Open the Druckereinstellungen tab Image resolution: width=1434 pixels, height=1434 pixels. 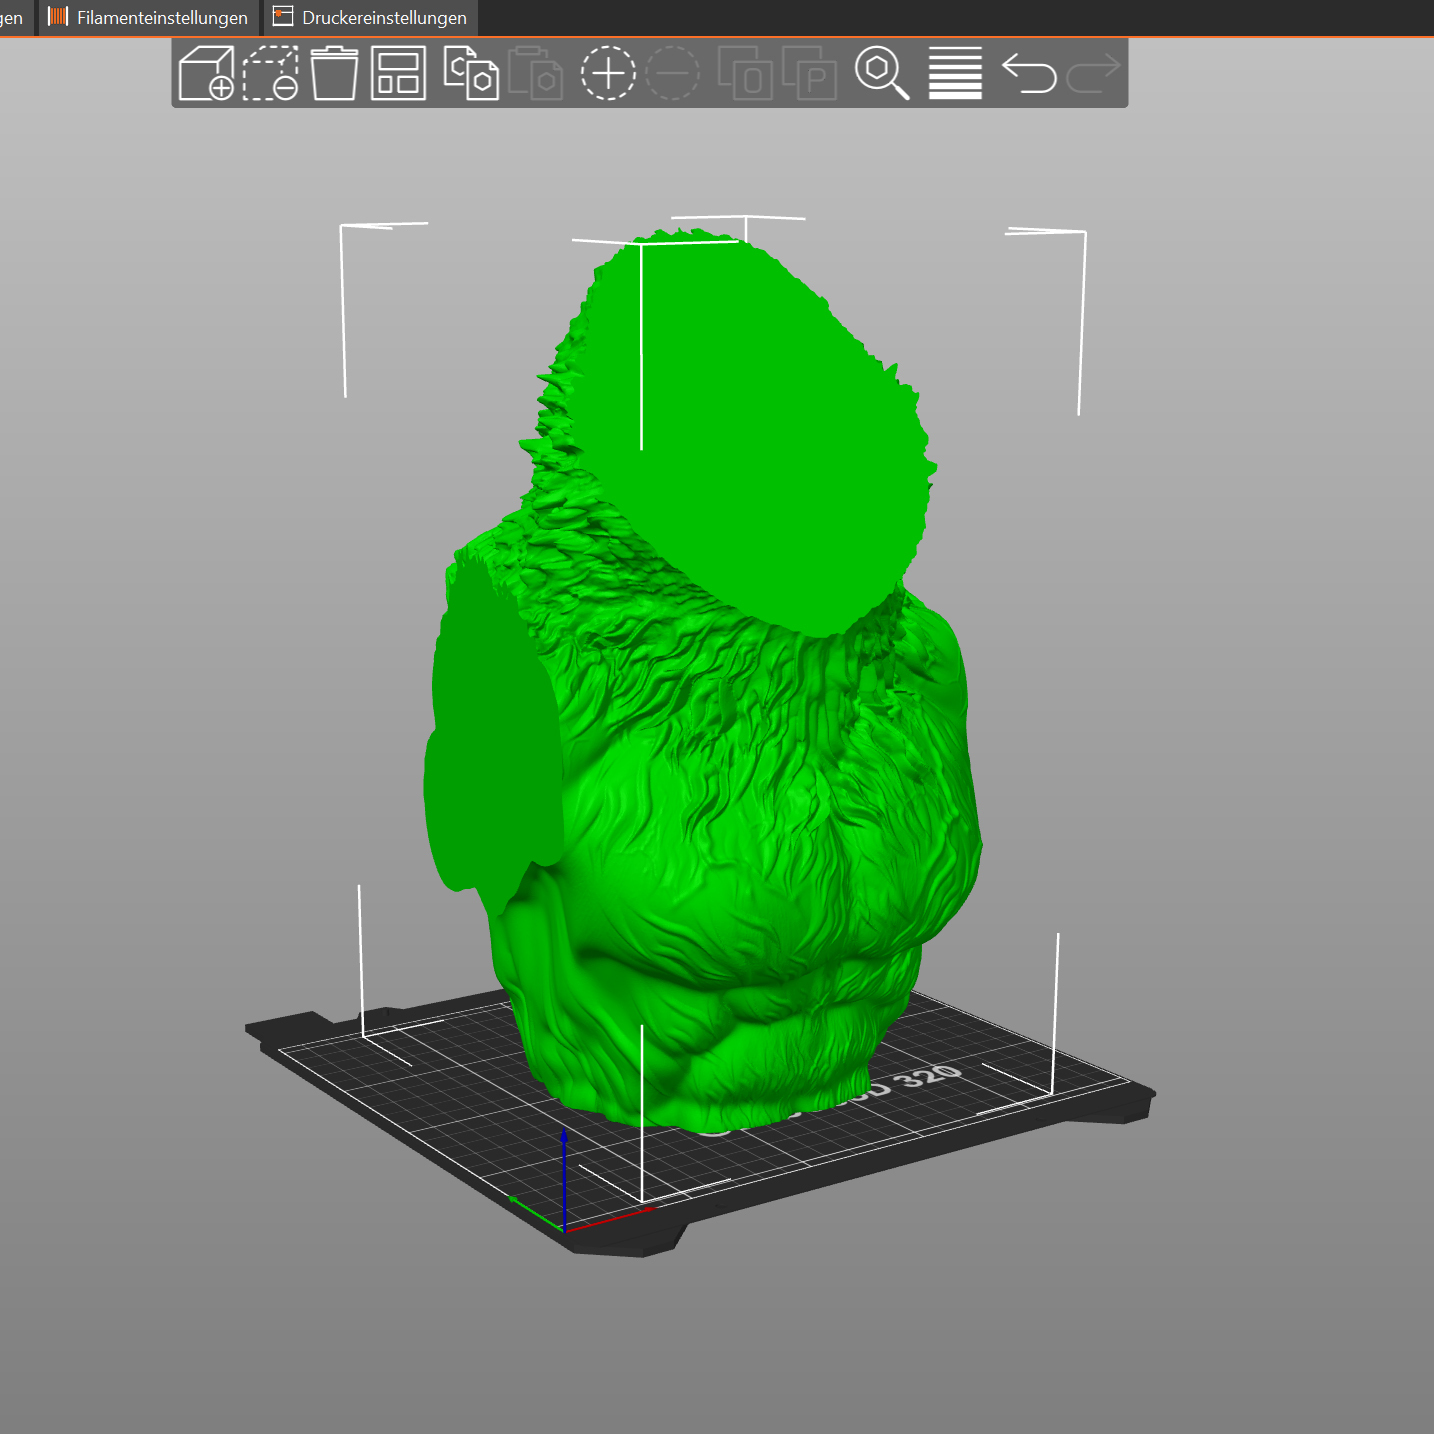point(371,18)
